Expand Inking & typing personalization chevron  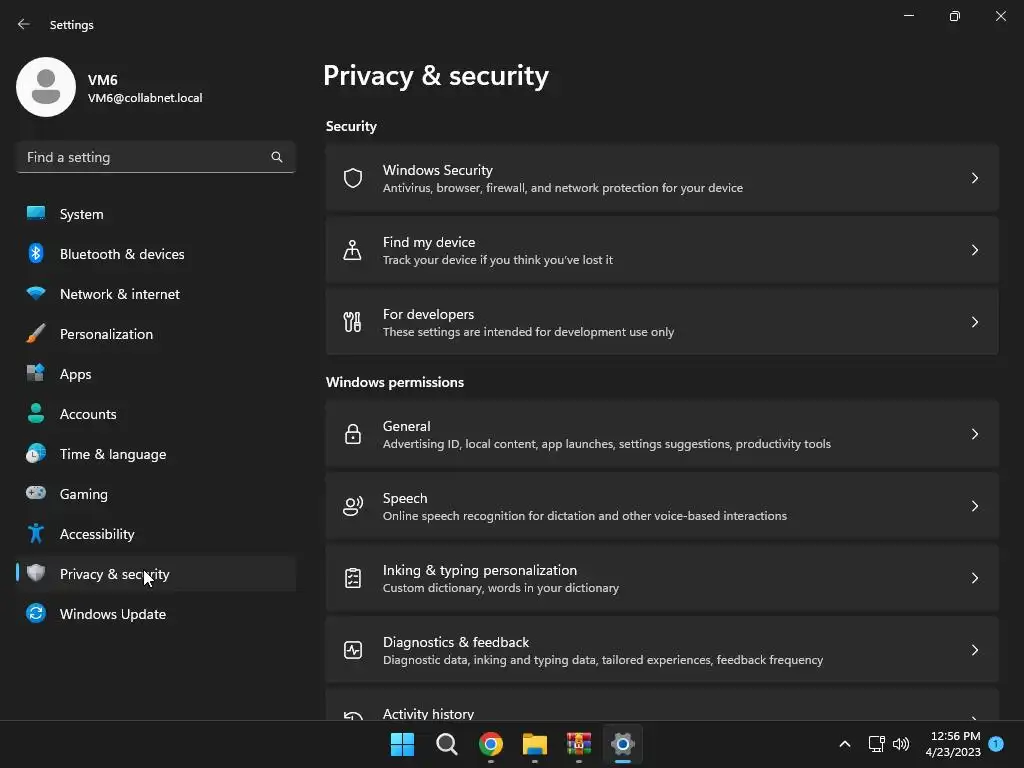974,578
